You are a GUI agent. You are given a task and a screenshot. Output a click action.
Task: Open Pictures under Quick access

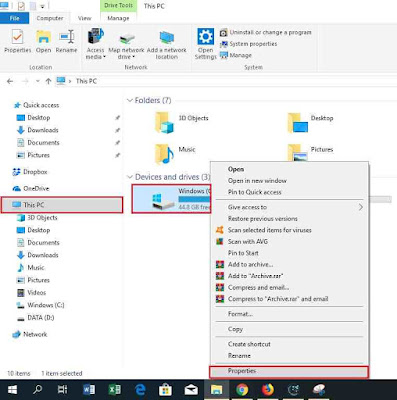point(33,155)
